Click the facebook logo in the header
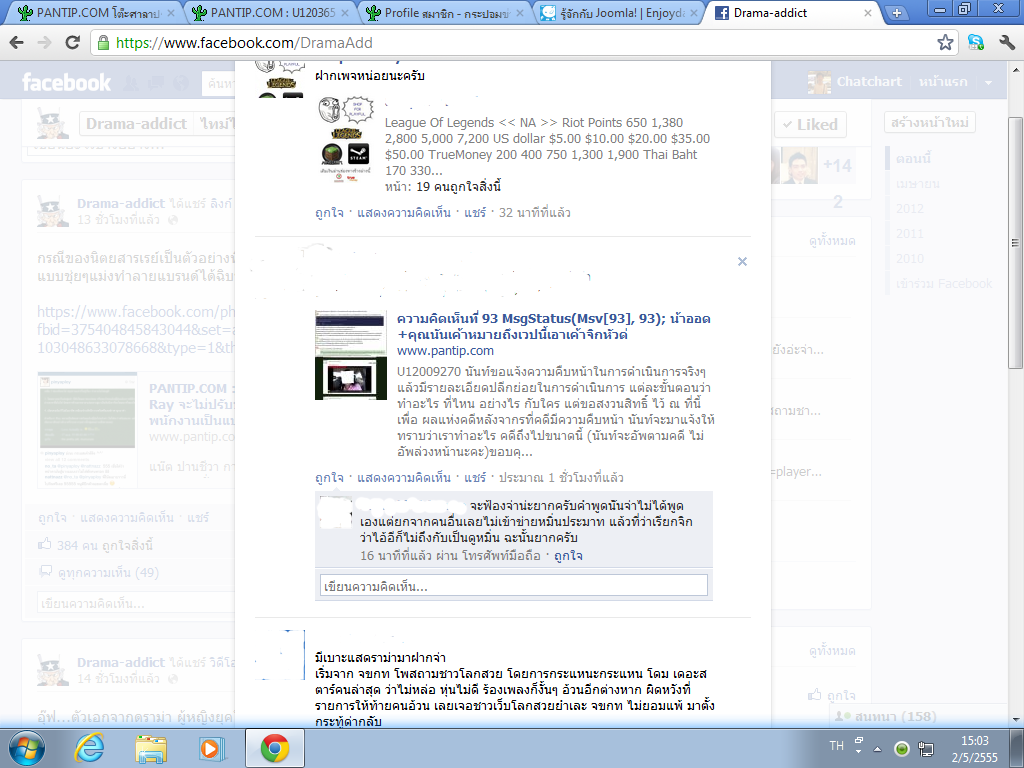The image size is (1024, 768). pyautogui.click(x=67, y=83)
